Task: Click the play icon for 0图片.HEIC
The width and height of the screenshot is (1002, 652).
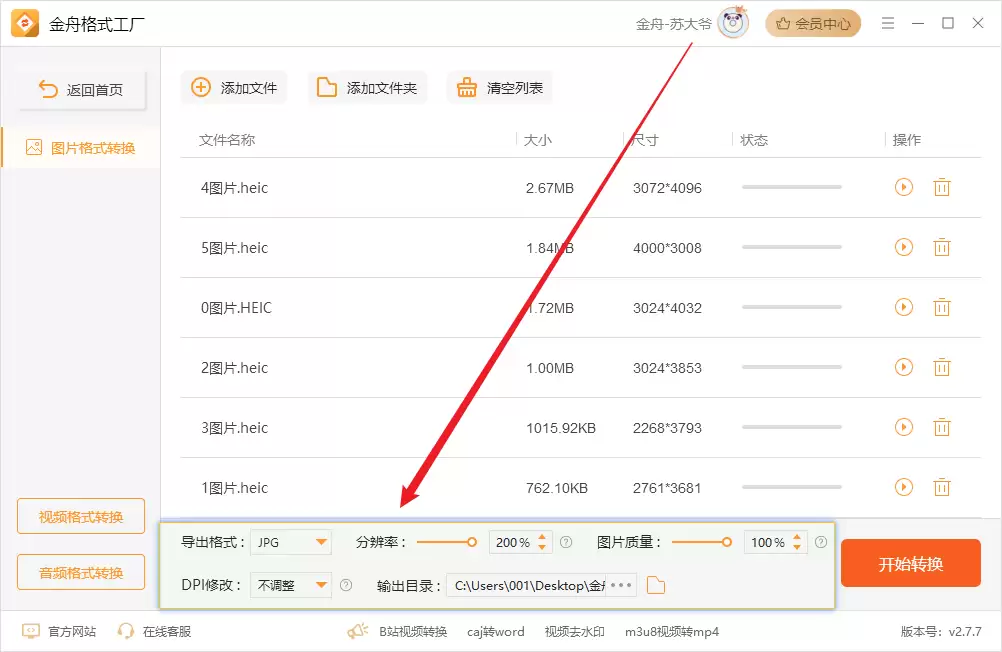Action: pos(904,307)
